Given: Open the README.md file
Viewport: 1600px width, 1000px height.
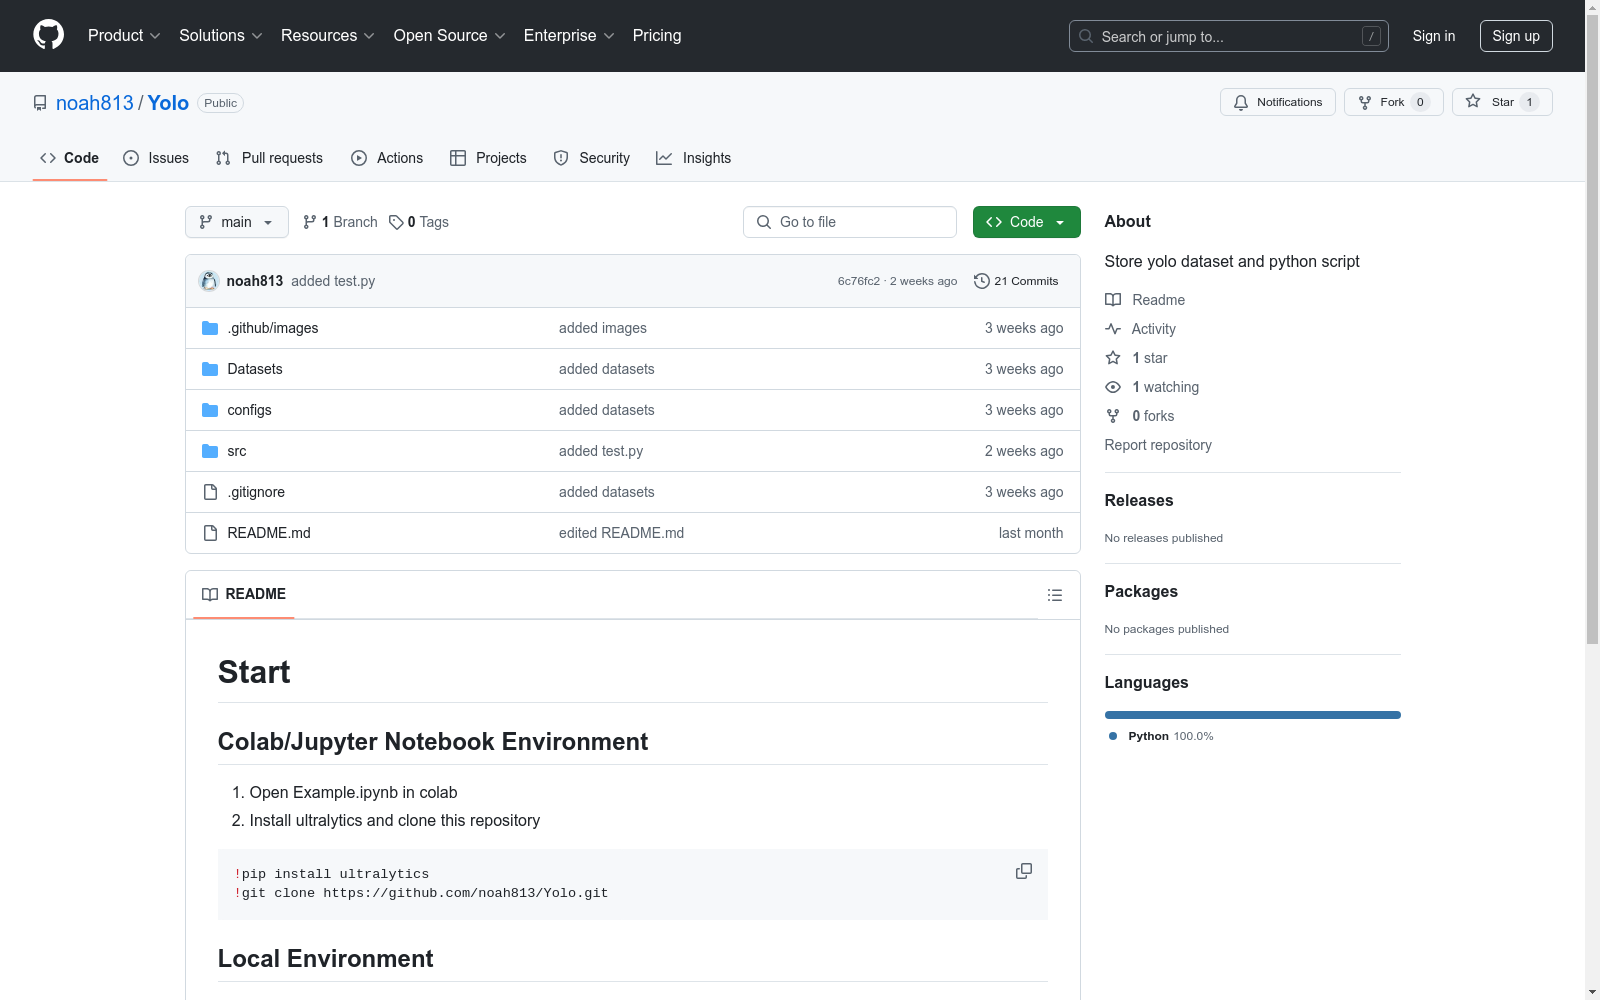Looking at the screenshot, I should pos(269,533).
